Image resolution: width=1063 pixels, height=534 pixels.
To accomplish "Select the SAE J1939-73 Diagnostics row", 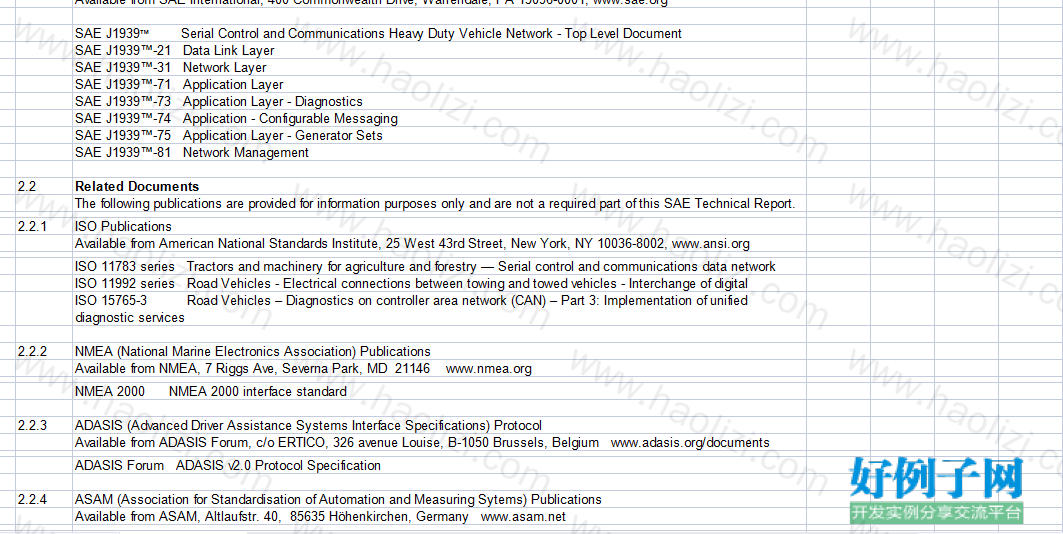I will (x=219, y=102).
